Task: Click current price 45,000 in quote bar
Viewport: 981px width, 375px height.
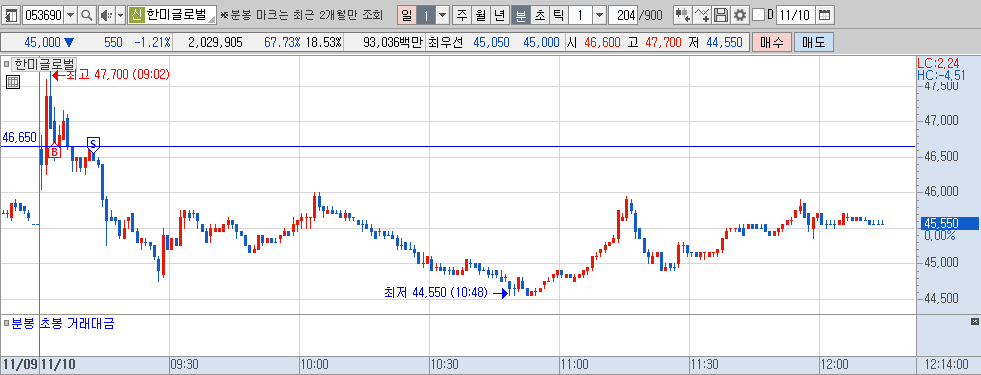Action: coord(43,43)
